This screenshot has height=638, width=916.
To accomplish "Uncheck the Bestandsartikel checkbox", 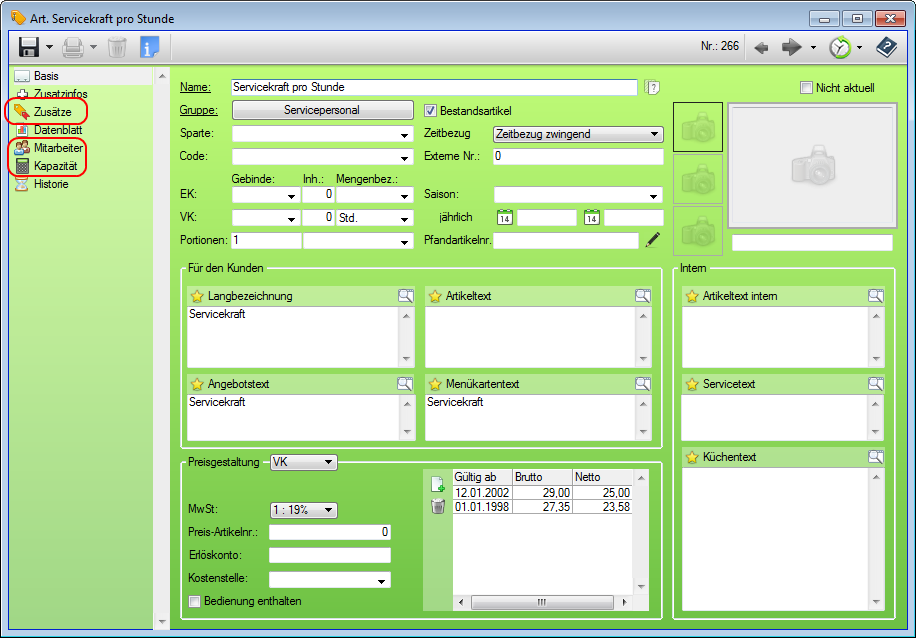I will (x=432, y=110).
